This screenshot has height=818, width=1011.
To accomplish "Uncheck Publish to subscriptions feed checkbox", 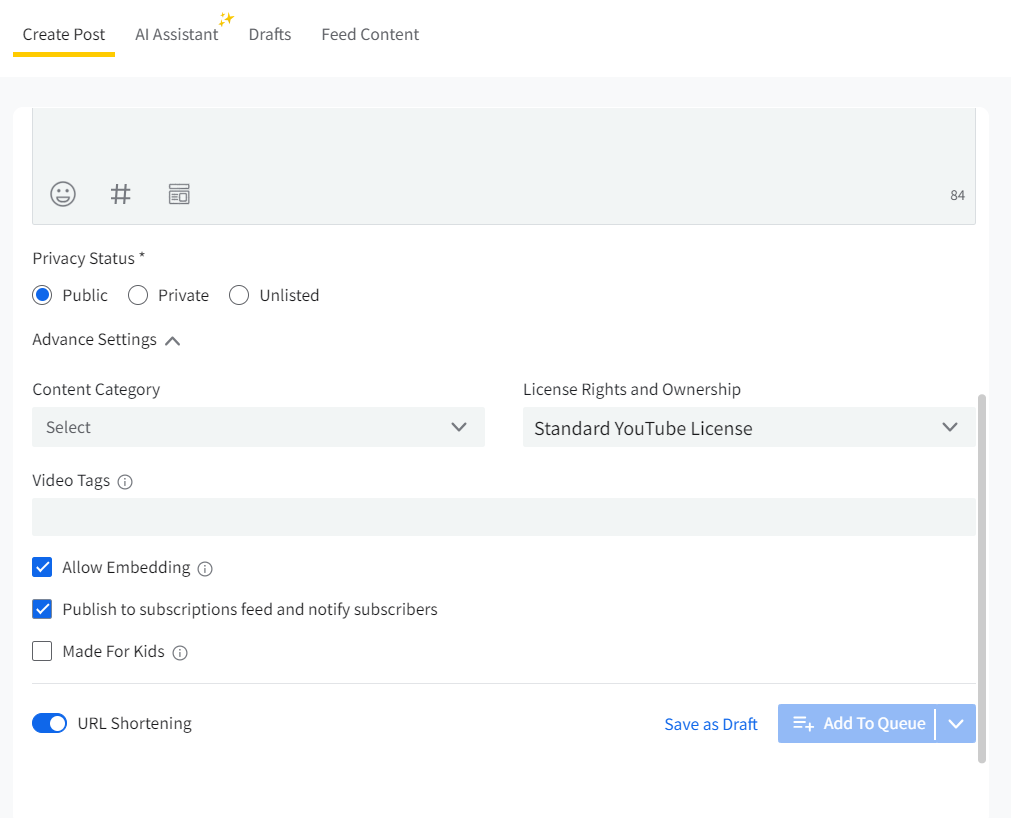I will 42,609.
